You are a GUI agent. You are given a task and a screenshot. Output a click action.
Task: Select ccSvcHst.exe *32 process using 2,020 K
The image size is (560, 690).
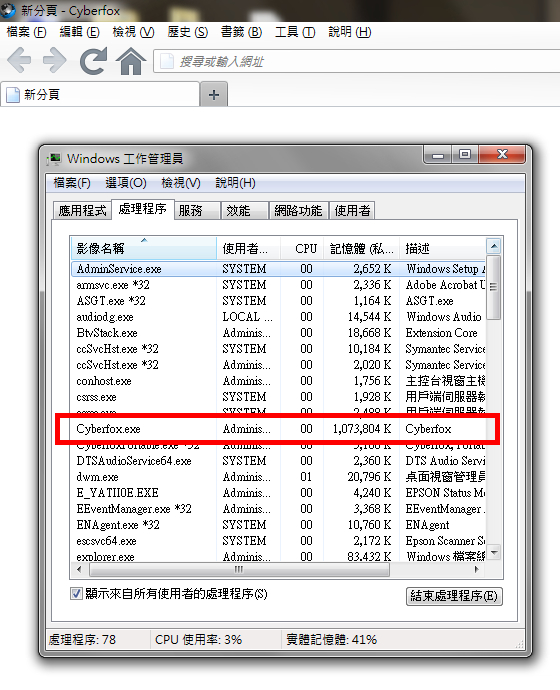[x=278, y=365]
